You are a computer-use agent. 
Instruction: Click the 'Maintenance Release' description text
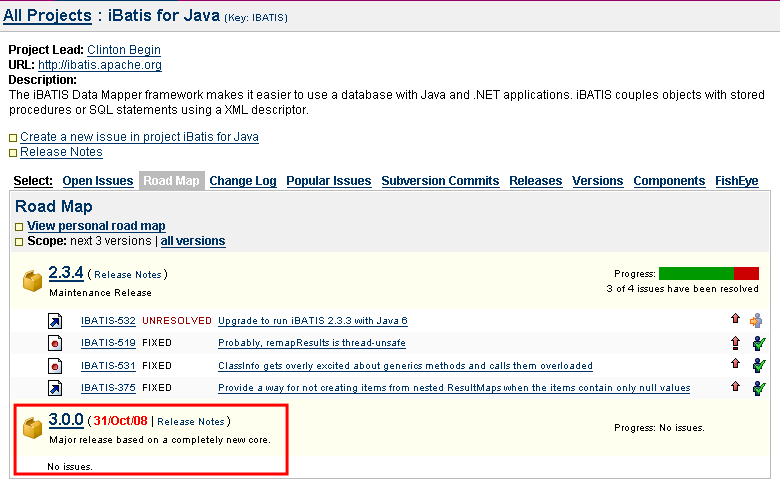(x=100, y=292)
